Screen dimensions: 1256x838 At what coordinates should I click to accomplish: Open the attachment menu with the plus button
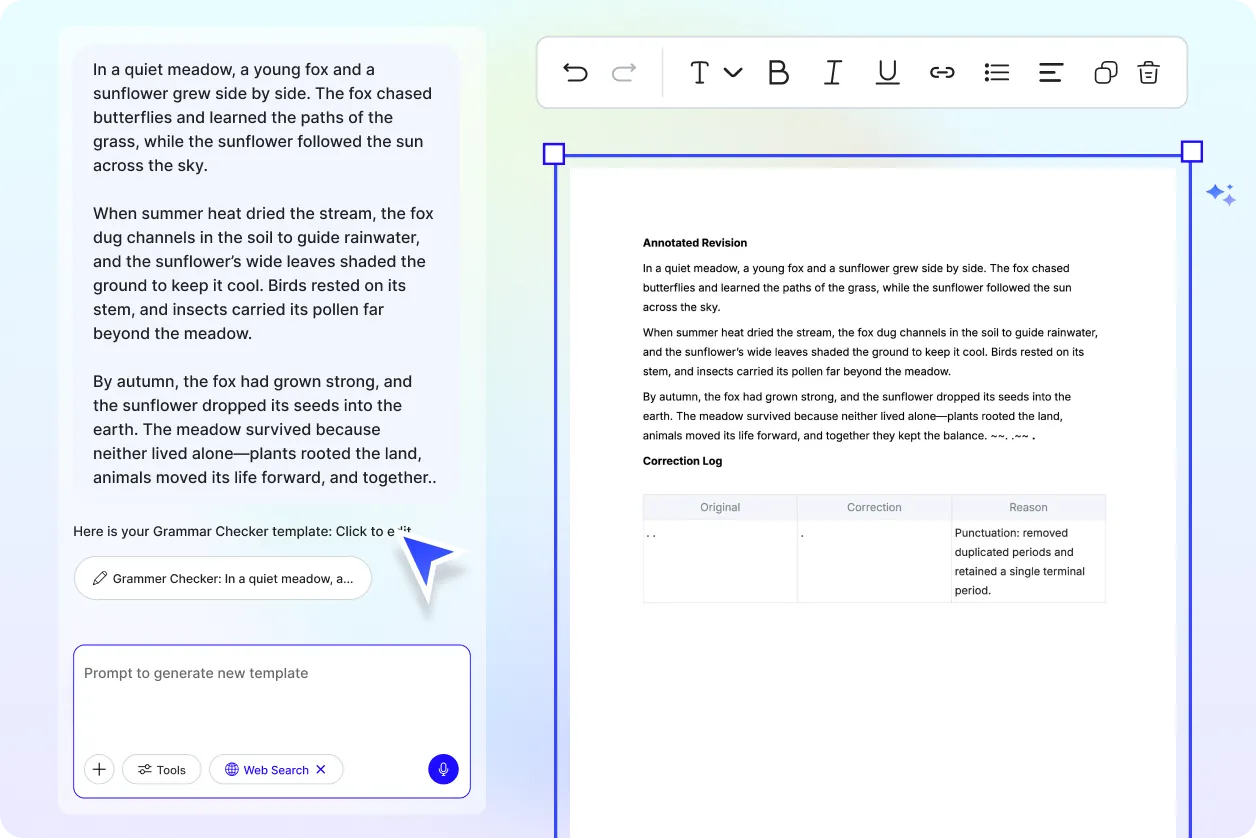click(98, 769)
